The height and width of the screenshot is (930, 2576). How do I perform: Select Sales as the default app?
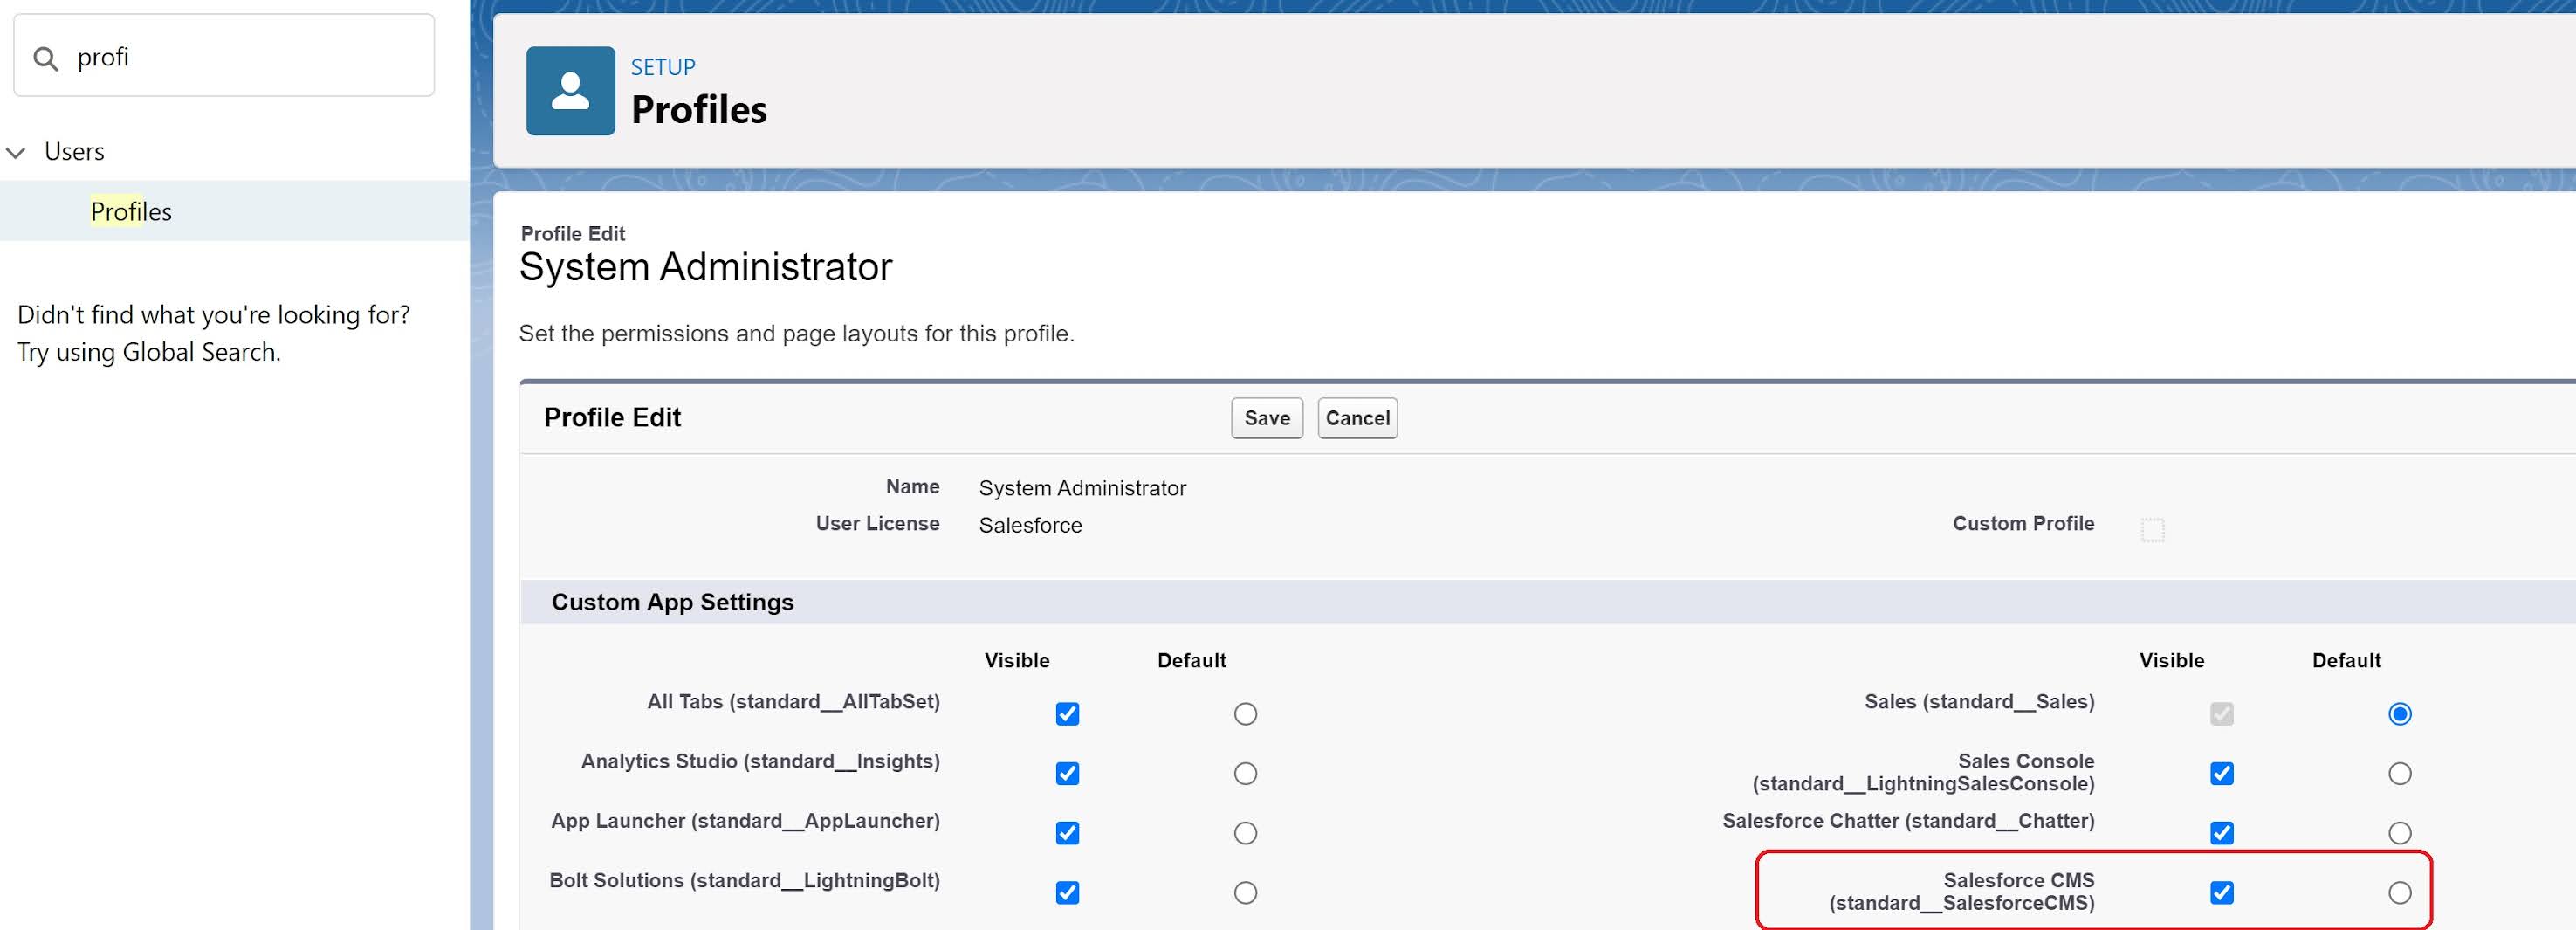[x=2399, y=713]
